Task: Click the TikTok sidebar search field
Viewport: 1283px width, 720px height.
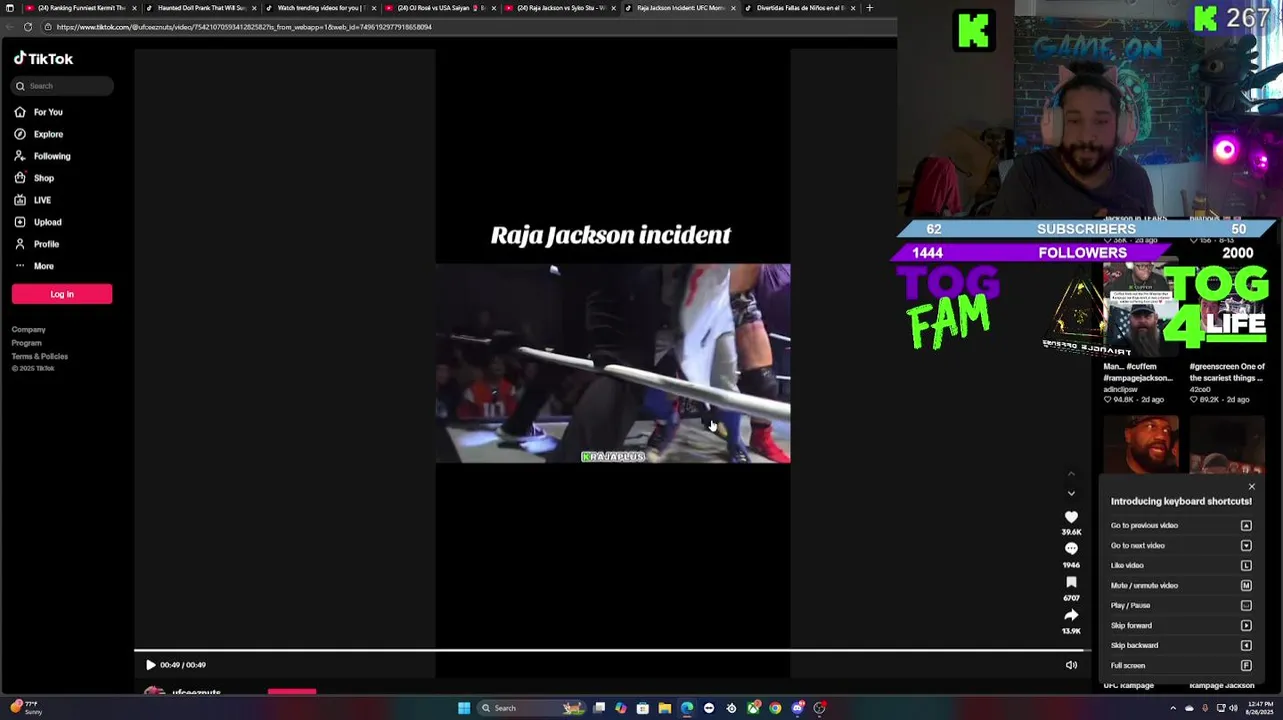Action: (x=62, y=86)
